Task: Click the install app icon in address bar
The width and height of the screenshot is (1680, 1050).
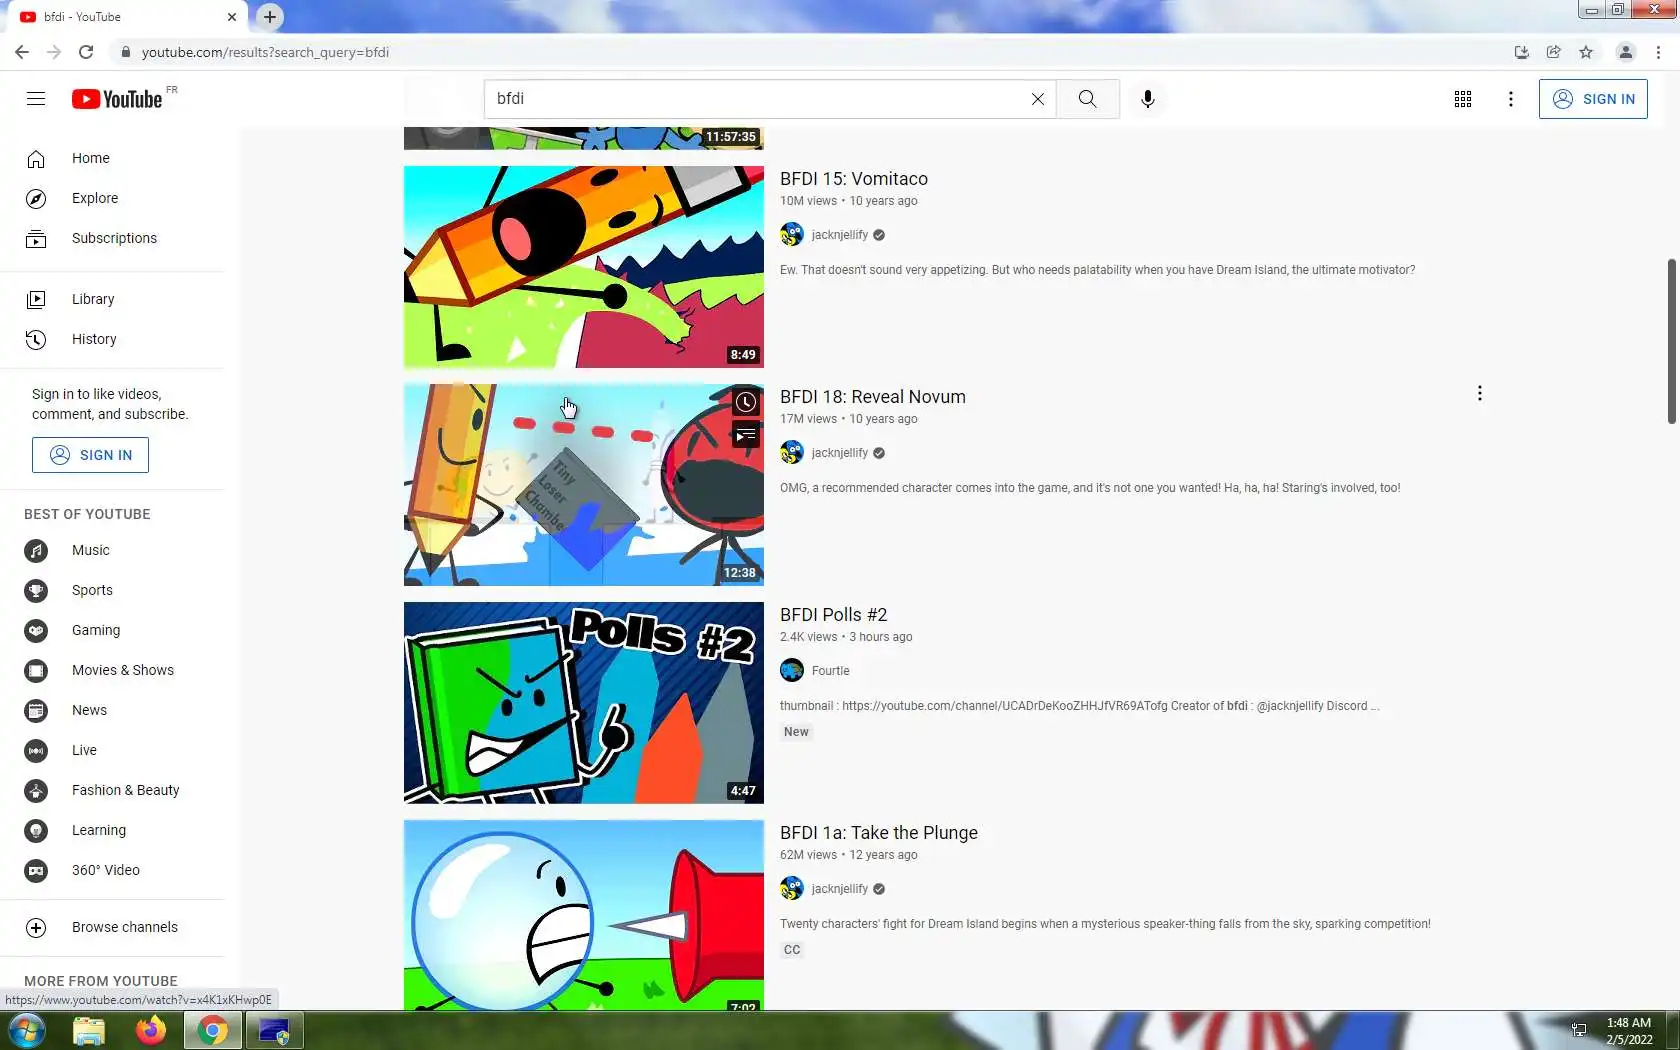Action: point(1522,52)
